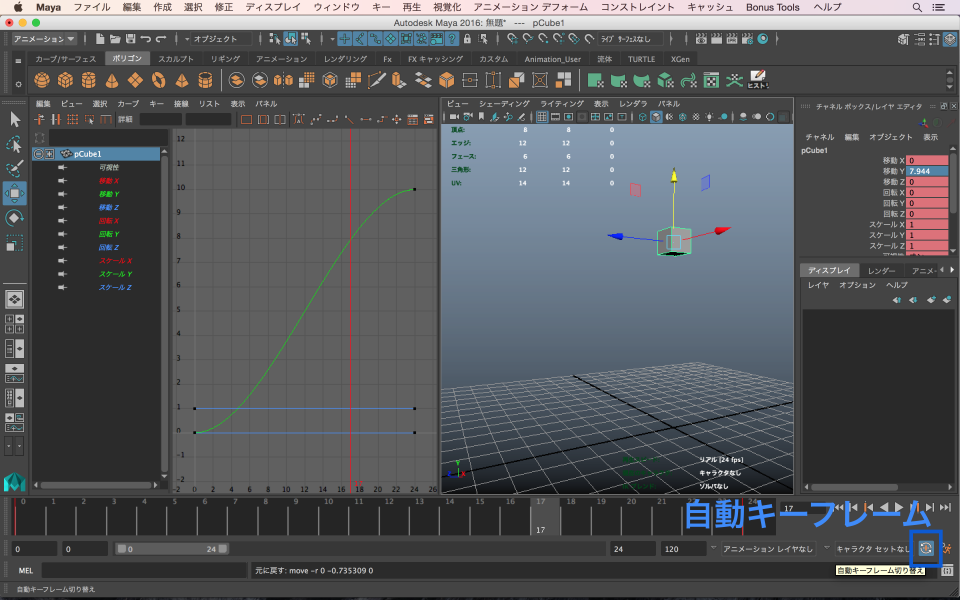Activate the Move tool in toolbox
This screenshot has width=960, height=600.
pyautogui.click(x=15, y=193)
